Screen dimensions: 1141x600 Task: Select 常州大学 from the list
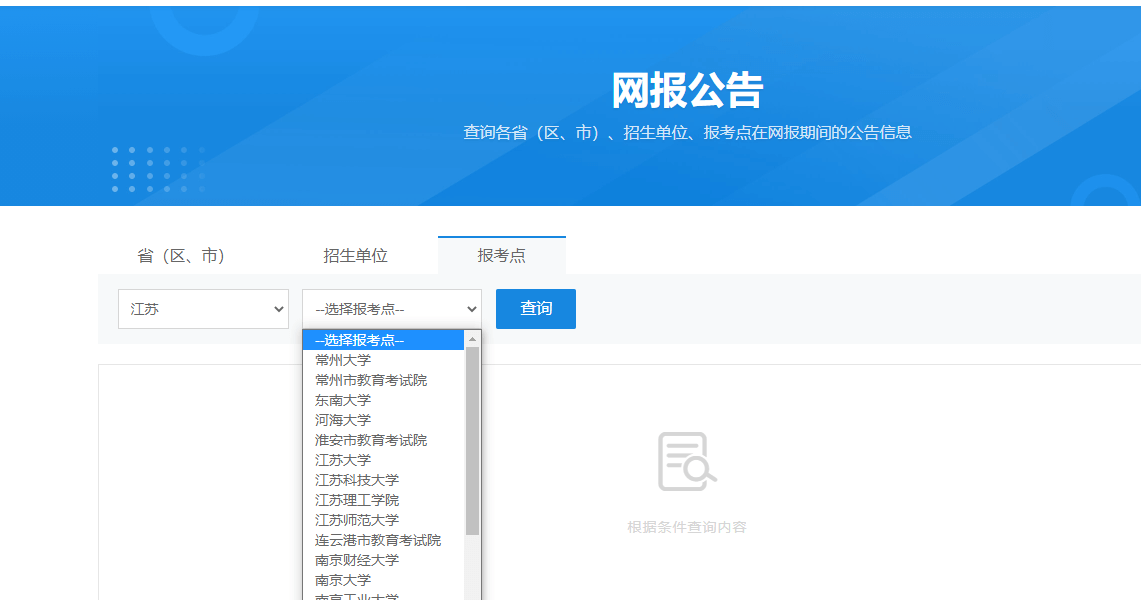pos(343,360)
